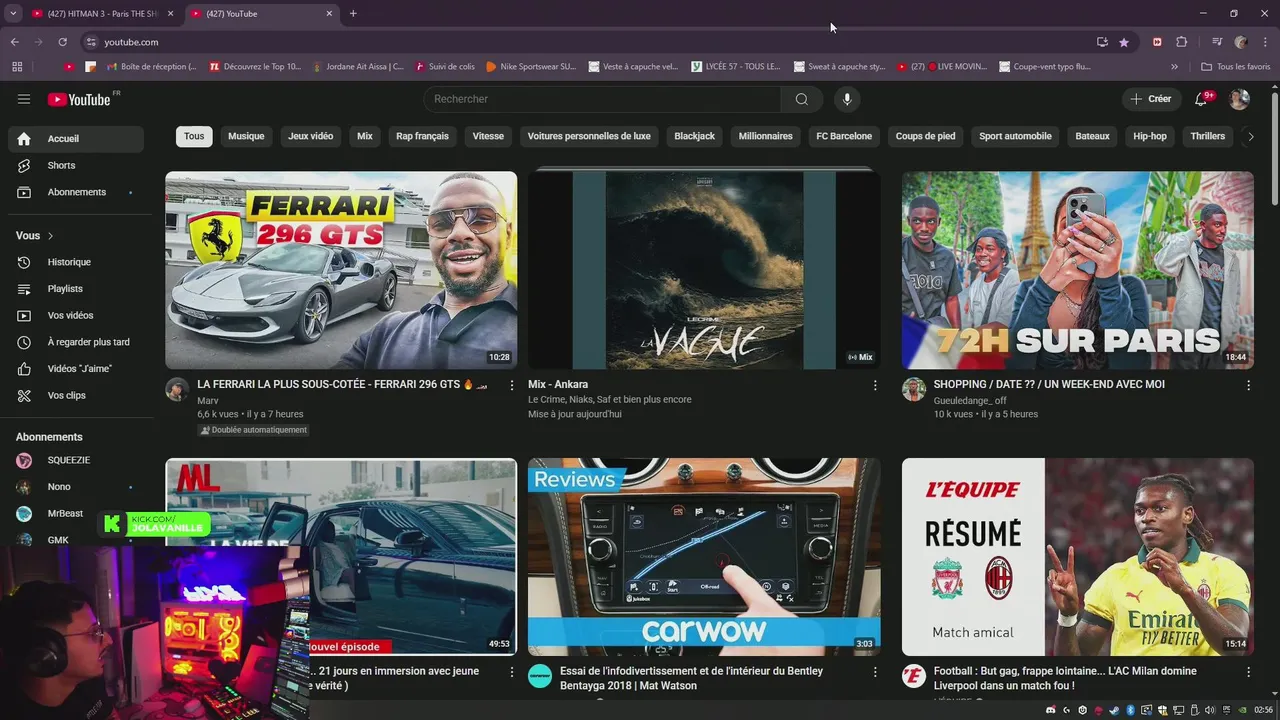Select the Blackjack filter chip
Viewport: 1280px width, 720px height.
pyautogui.click(x=694, y=136)
